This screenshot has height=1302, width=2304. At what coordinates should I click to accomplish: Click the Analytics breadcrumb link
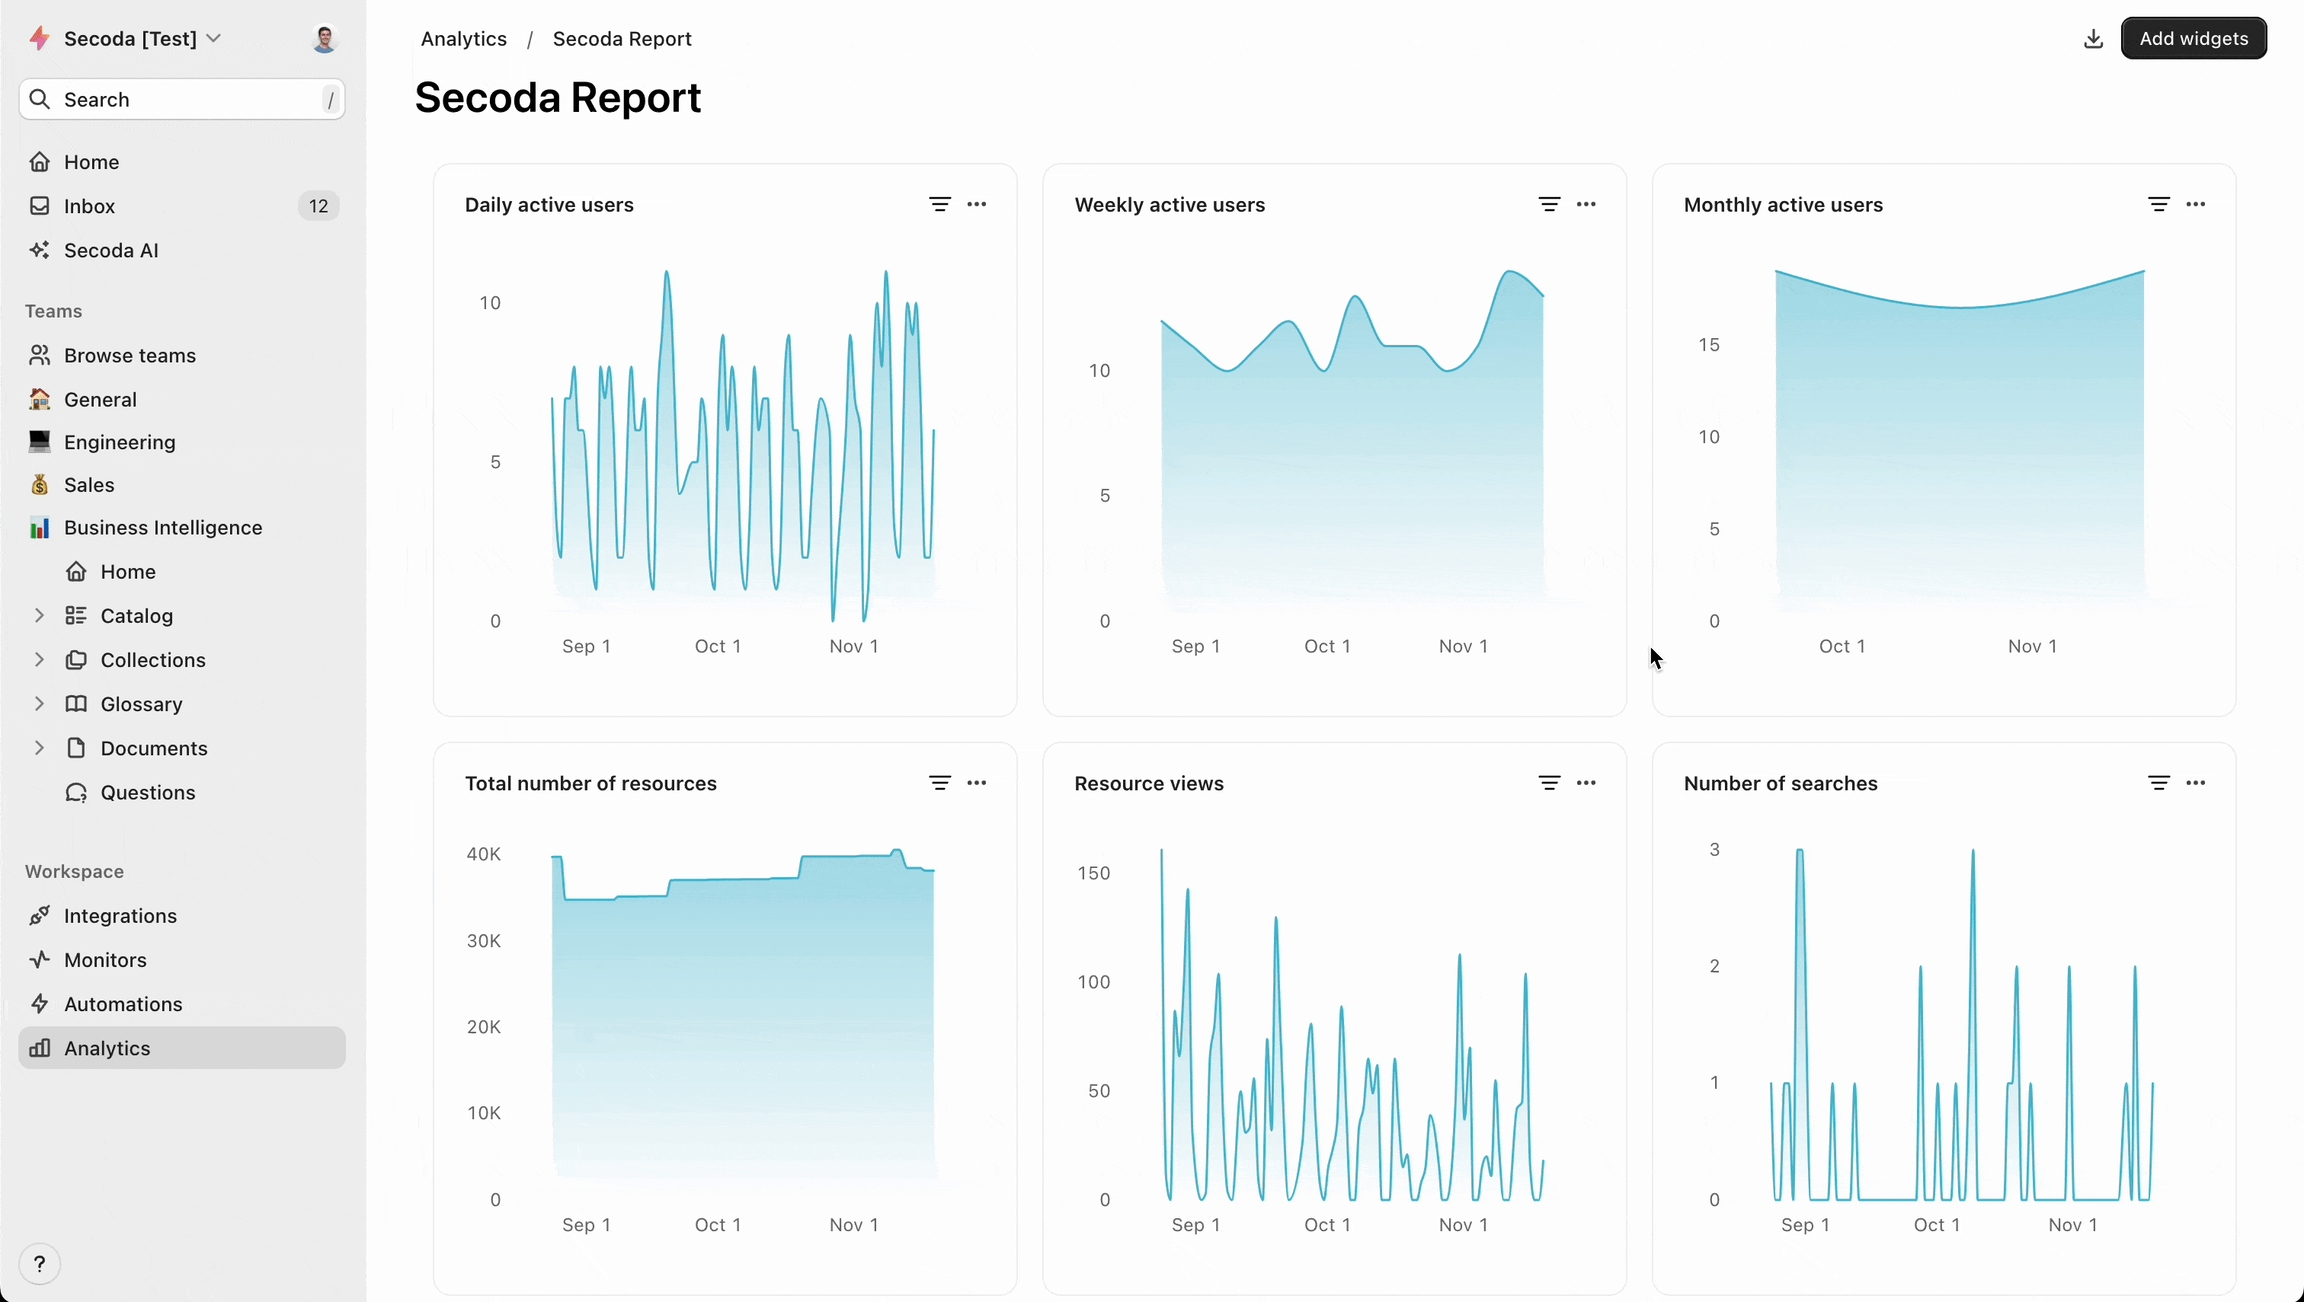[x=463, y=39]
